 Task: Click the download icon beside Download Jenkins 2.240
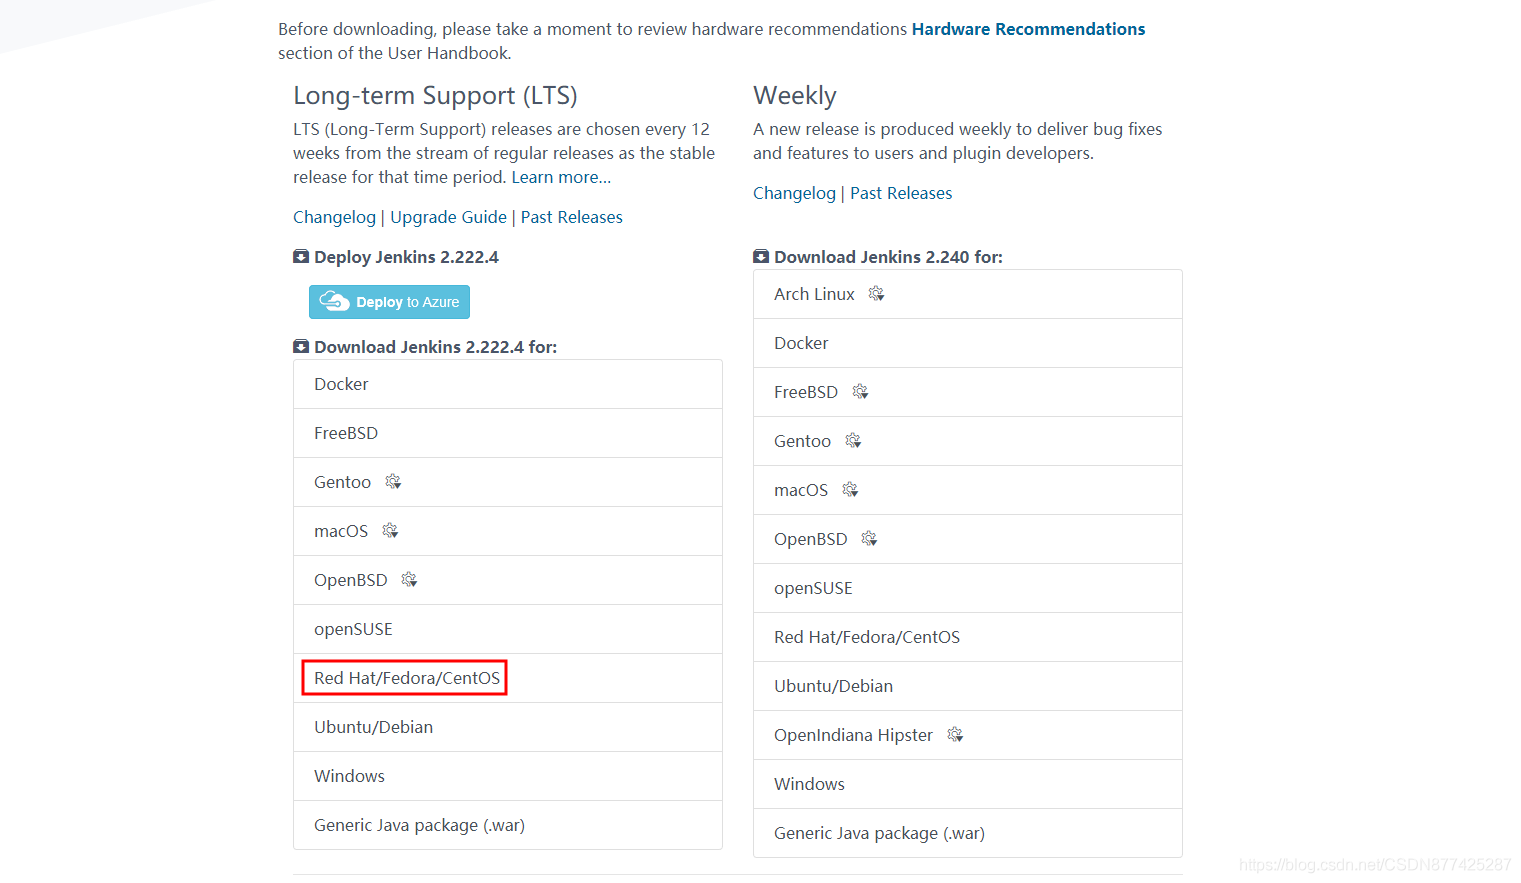tap(761, 257)
